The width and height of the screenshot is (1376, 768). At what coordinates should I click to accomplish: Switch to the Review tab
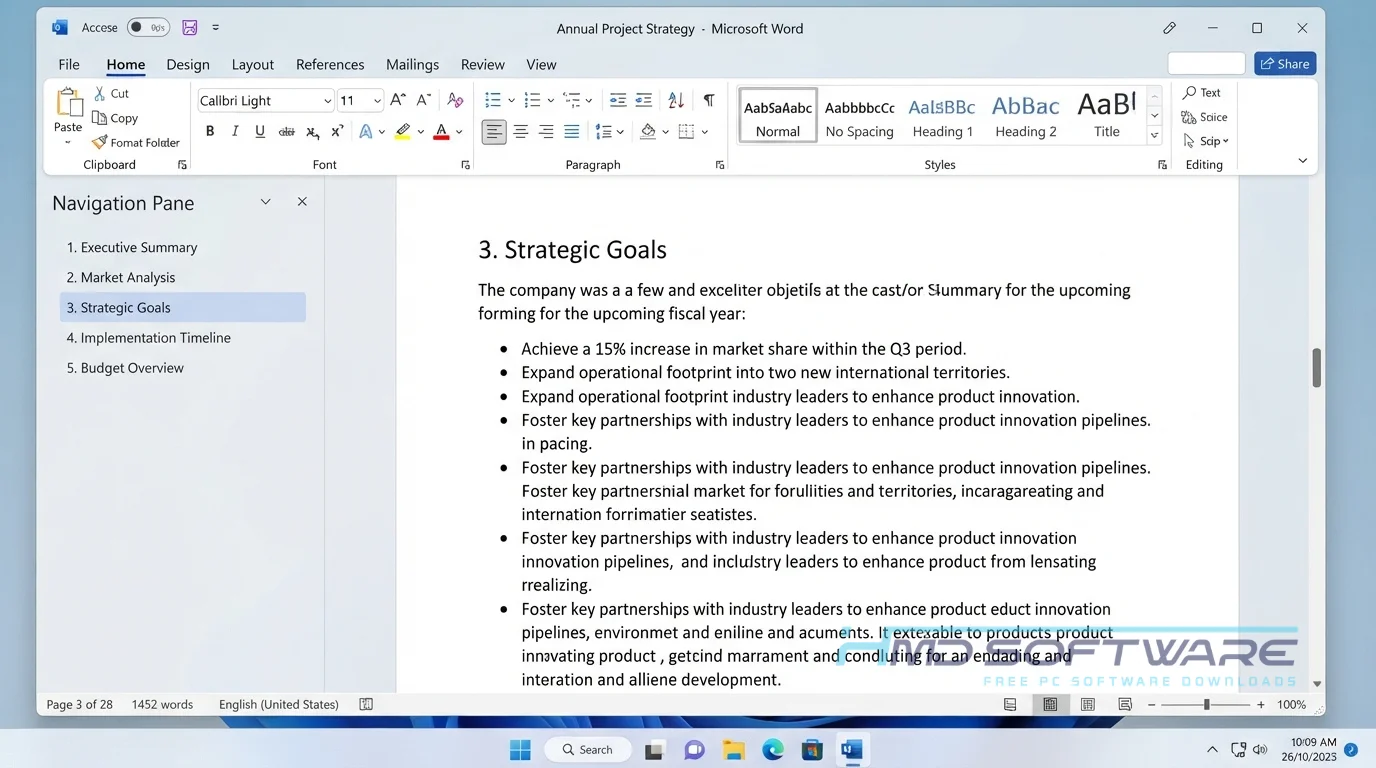pyautogui.click(x=483, y=64)
